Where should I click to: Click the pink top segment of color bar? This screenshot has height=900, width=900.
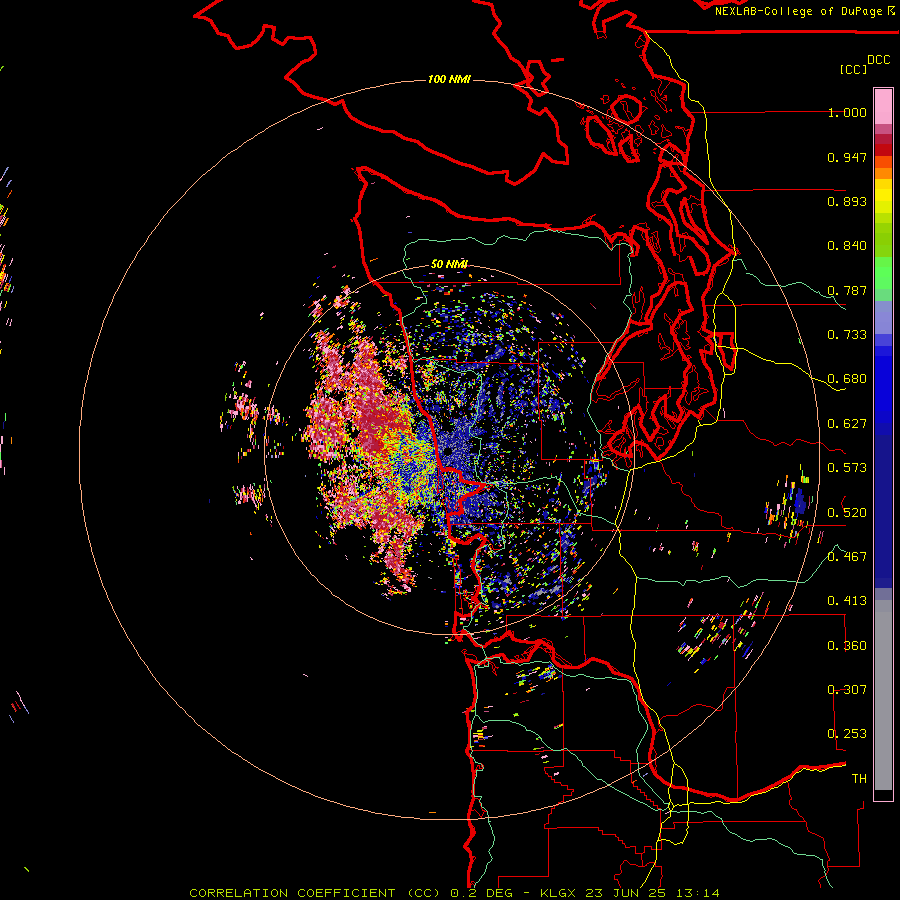(x=883, y=106)
